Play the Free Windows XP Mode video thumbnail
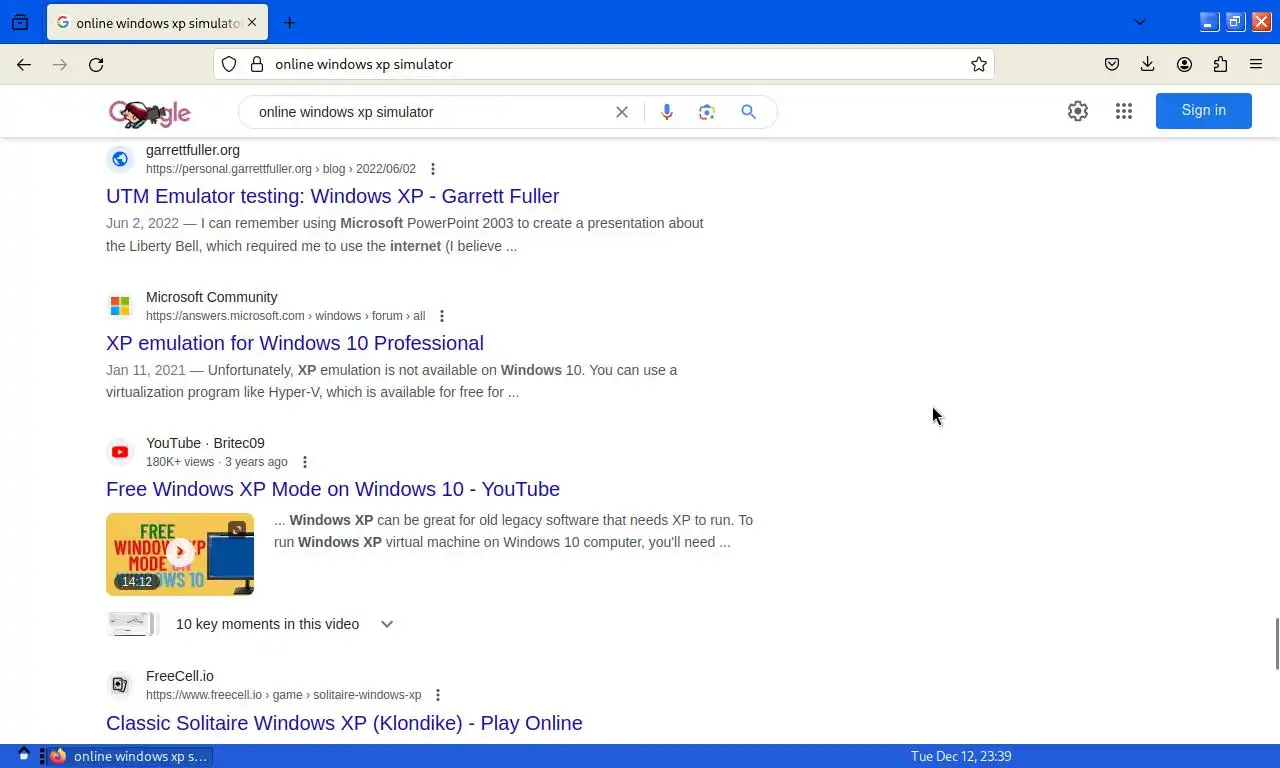The width and height of the screenshot is (1280, 768). [x=180, y=554]
